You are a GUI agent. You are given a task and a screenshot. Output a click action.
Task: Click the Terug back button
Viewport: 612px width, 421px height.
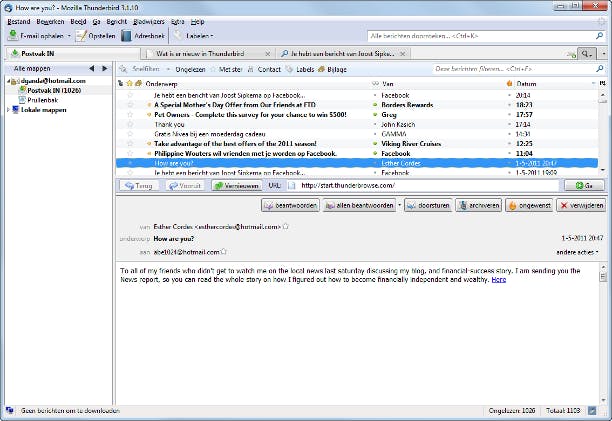coord(139,186)
